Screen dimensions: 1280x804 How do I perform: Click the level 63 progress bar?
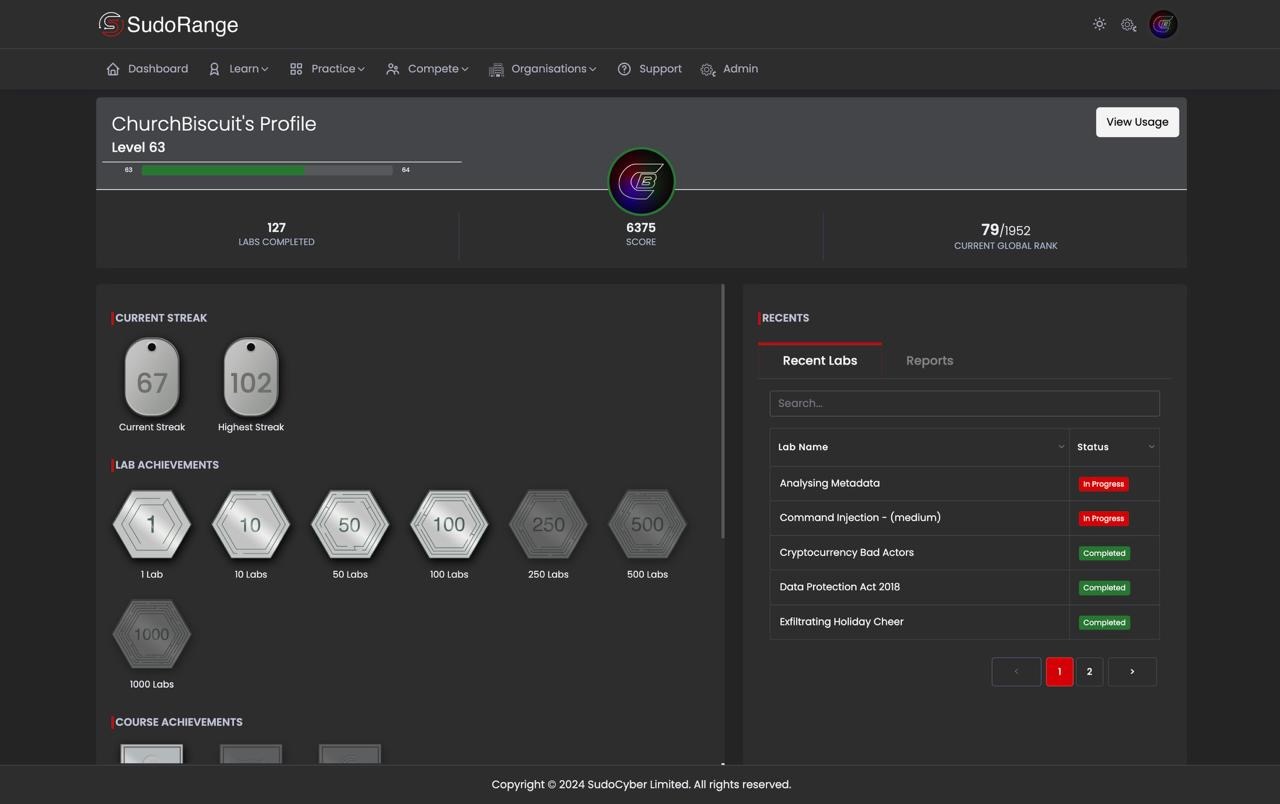pyautogui.click(x=267, y=170)
